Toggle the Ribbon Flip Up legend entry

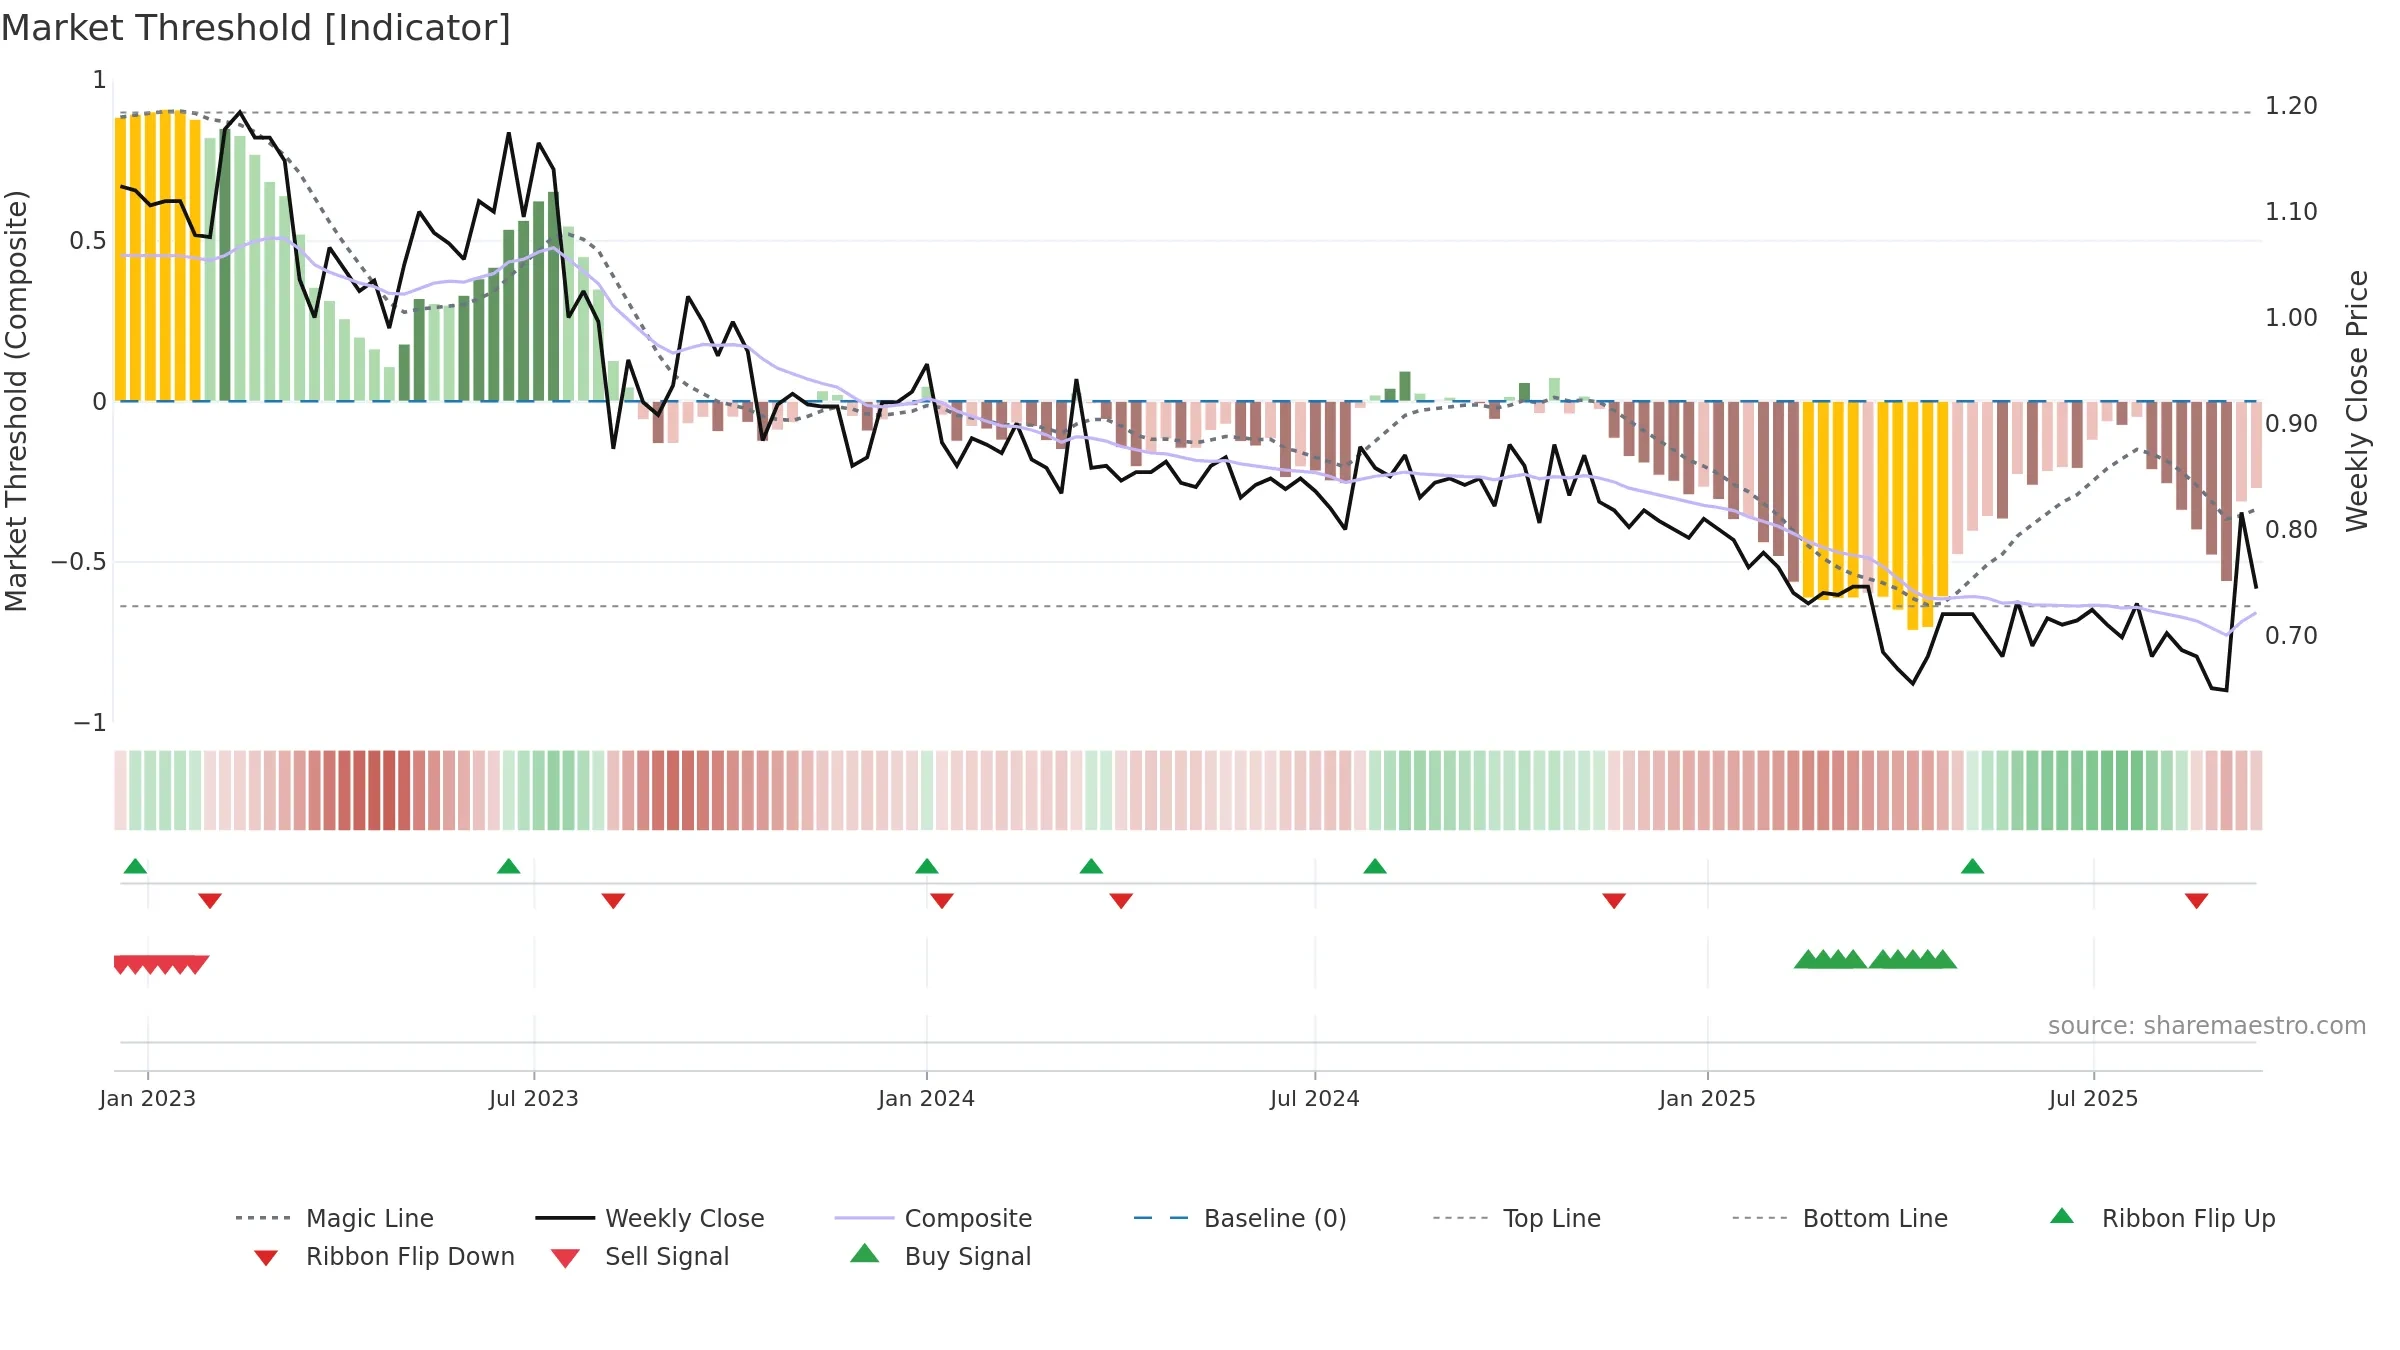[2162, 1218]
